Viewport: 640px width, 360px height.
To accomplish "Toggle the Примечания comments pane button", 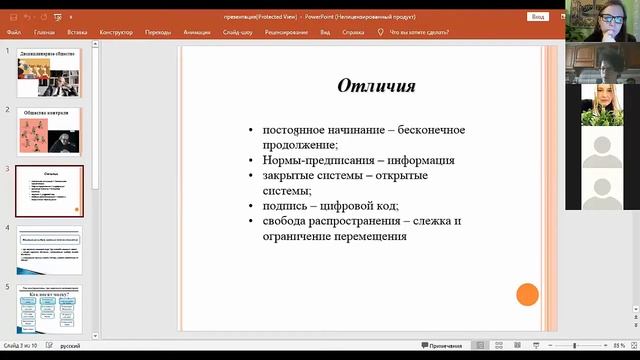I will point(442,346).
